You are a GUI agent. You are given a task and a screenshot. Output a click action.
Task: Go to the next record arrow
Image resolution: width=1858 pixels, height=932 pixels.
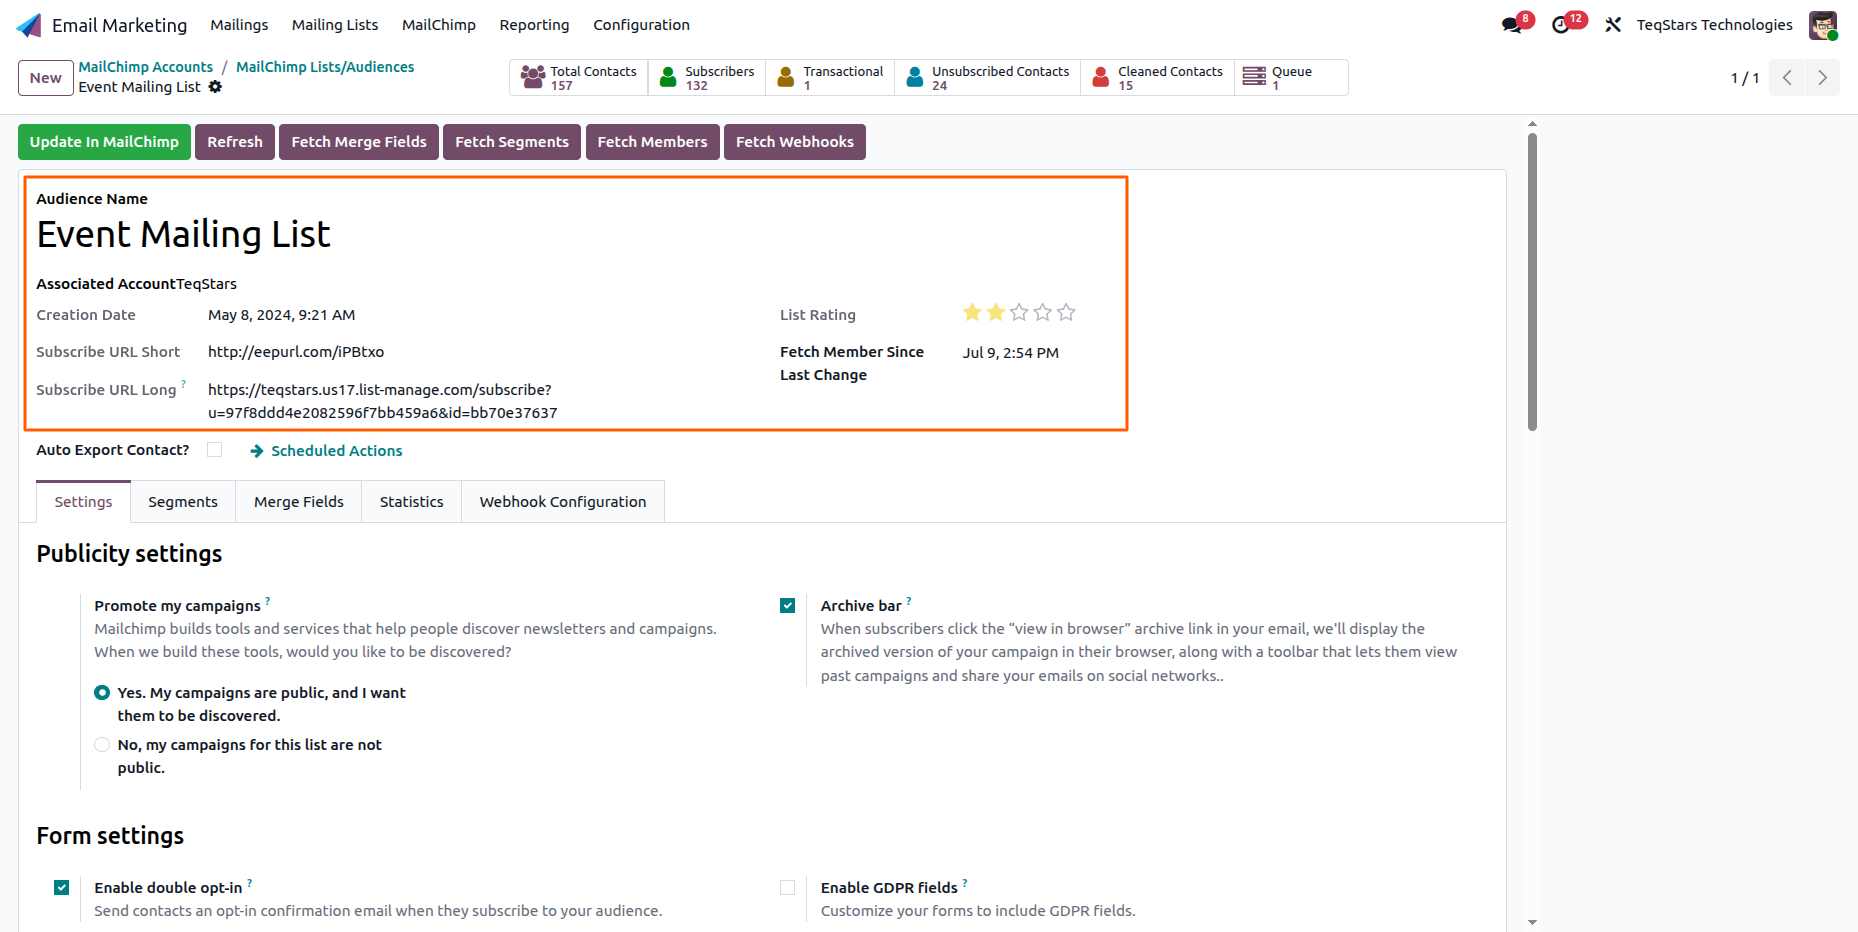point(1822,78)
